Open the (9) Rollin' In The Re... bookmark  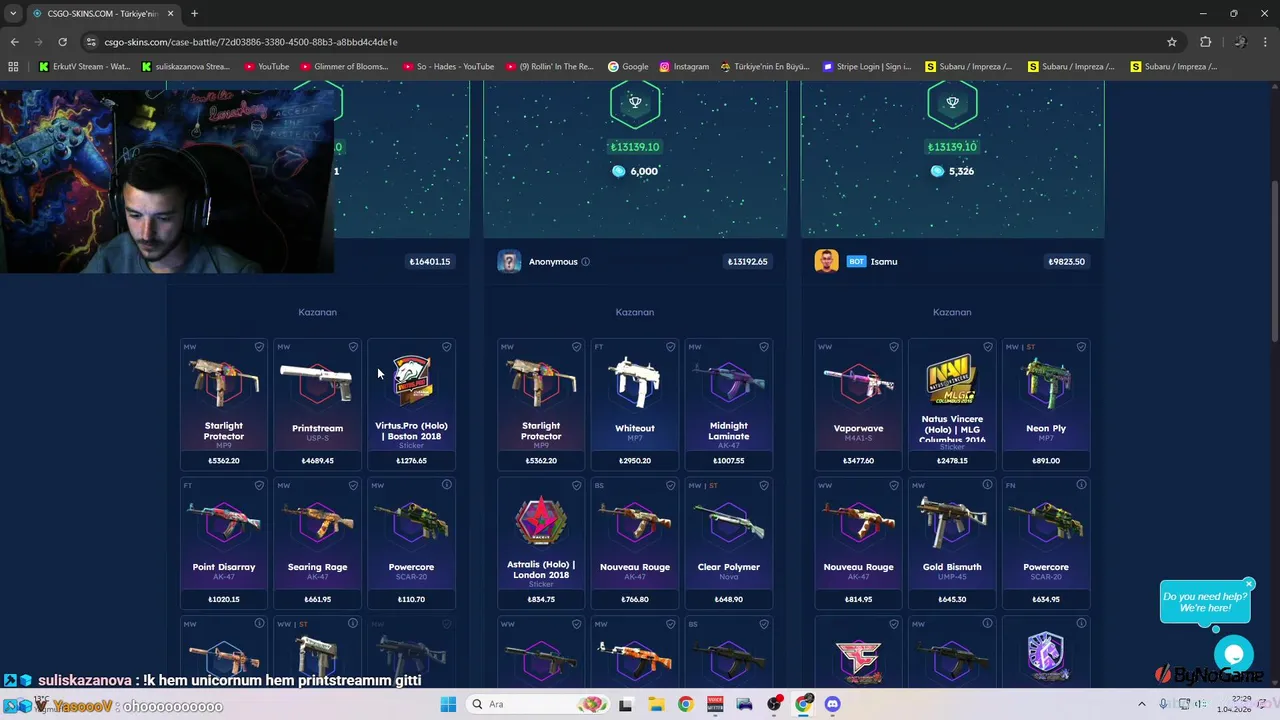click(x=550, y=67)
